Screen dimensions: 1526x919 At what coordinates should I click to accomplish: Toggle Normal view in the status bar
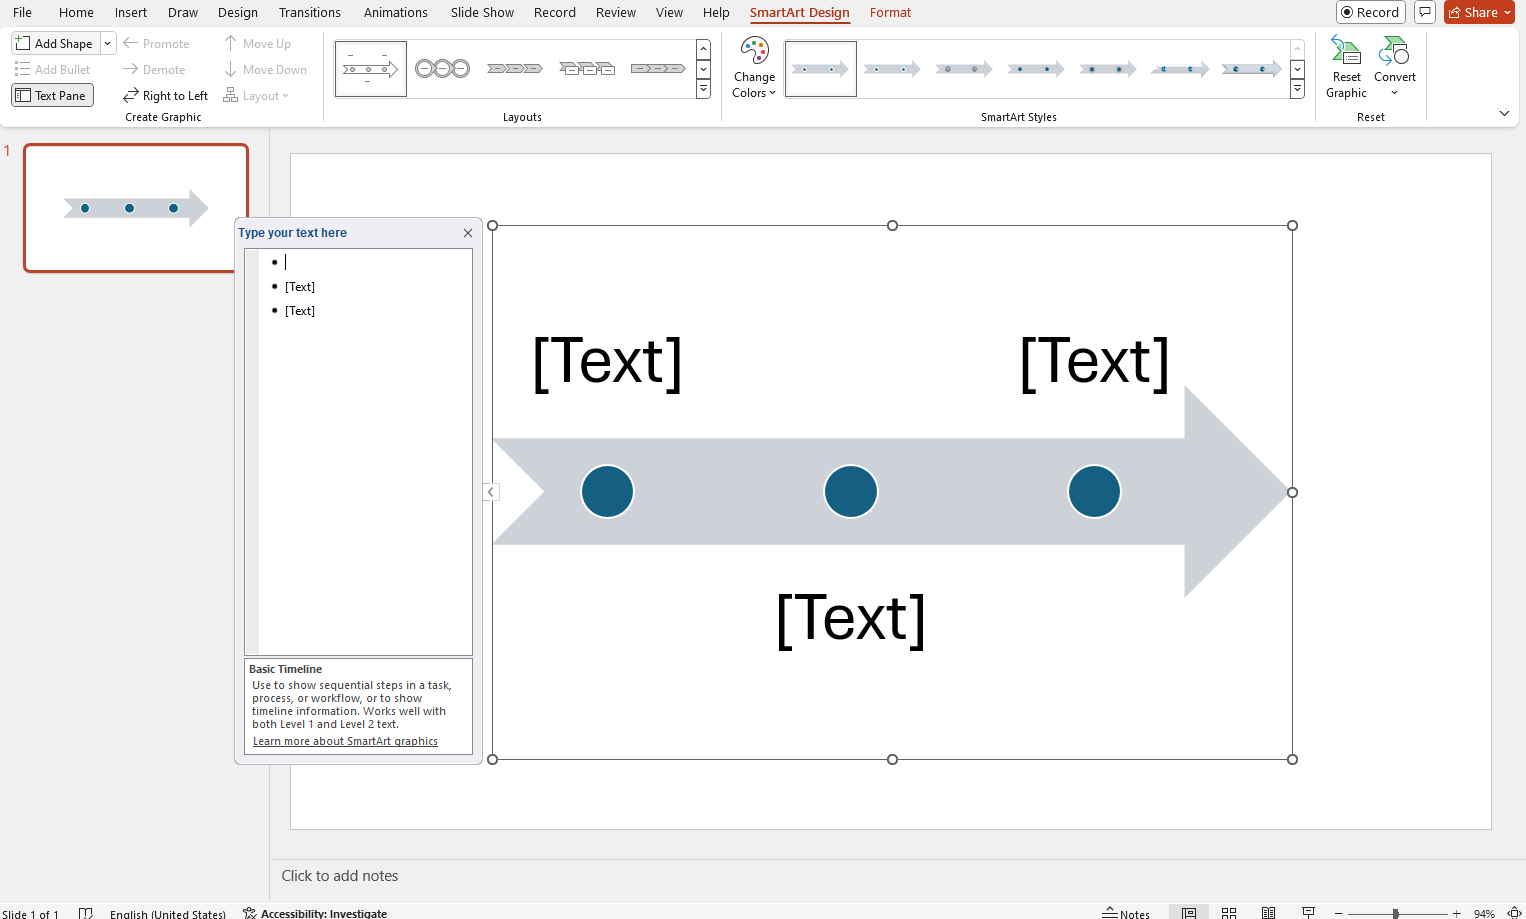1188,913
